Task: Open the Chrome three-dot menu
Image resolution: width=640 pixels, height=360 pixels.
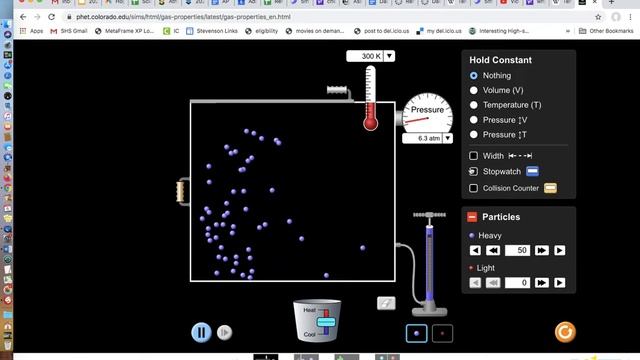Action: click(x=631, y=17)
